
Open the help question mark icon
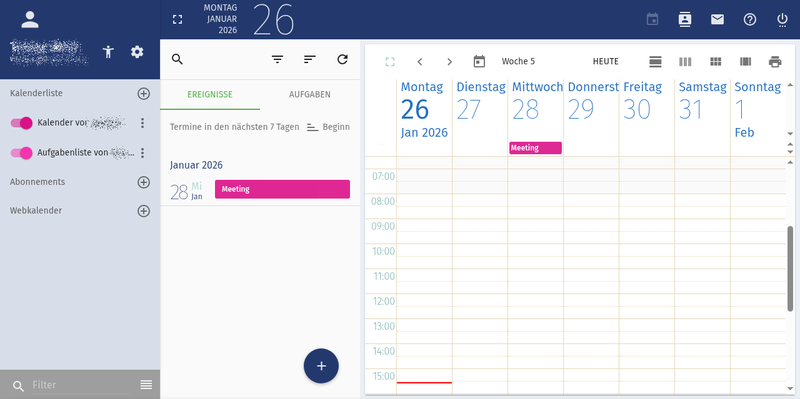click(x=749, y=19)
